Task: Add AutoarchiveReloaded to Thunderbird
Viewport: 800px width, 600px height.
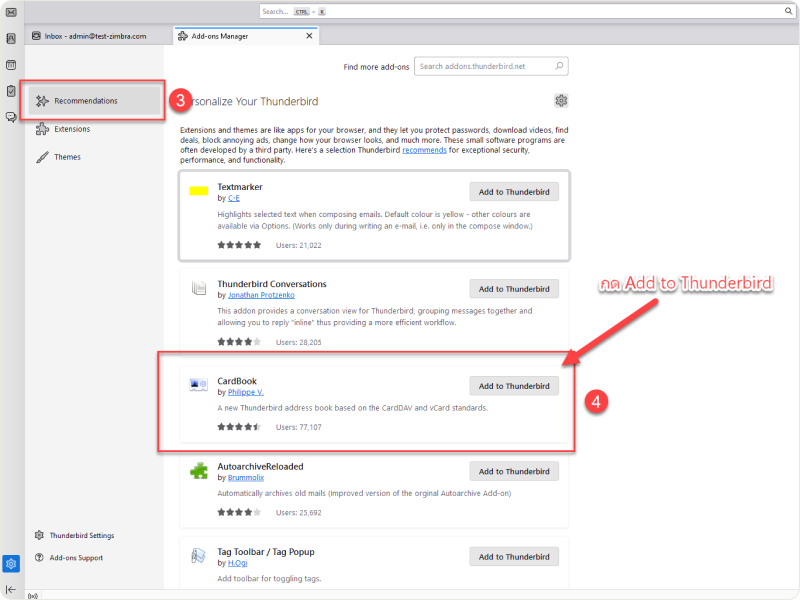Action: coord(514,471)
